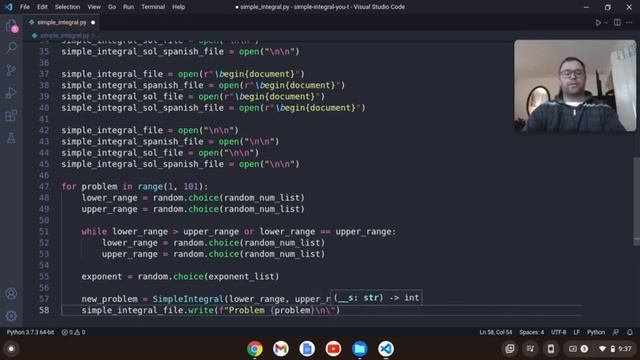Click the 'for problem in range' line
This screenshot has height=360, width=640.
click(135, 187)
